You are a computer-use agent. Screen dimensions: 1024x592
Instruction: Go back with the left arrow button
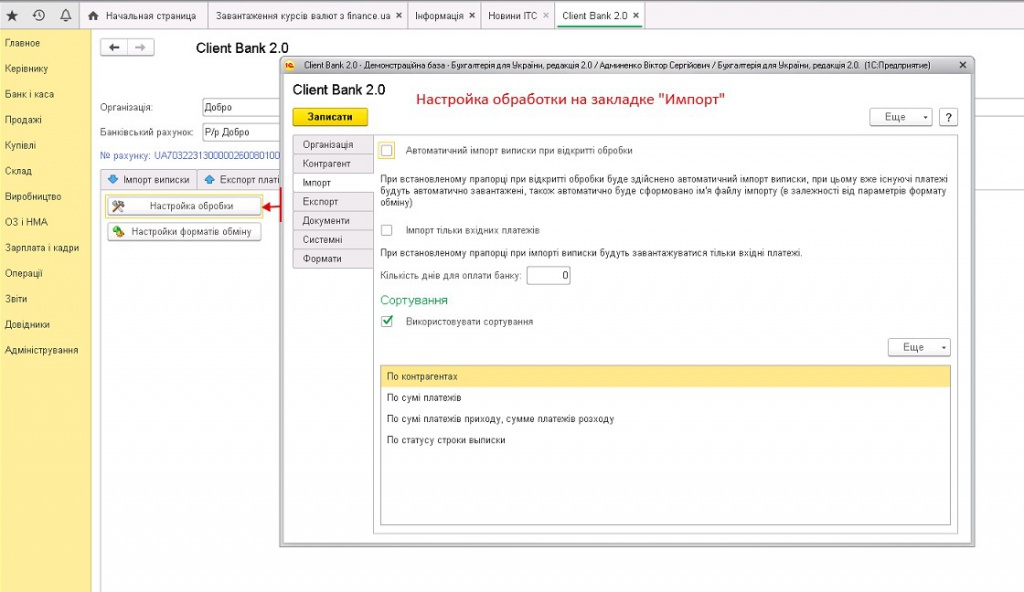114,47
